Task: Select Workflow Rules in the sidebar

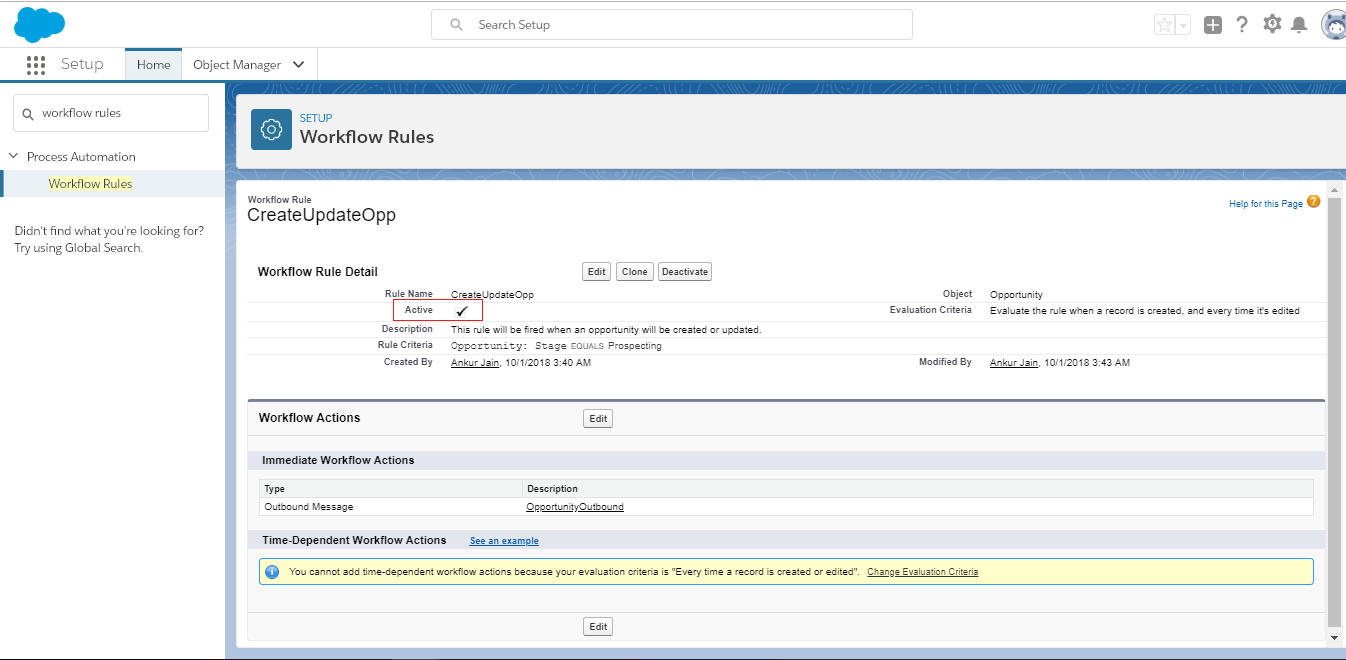Action: 90,184
